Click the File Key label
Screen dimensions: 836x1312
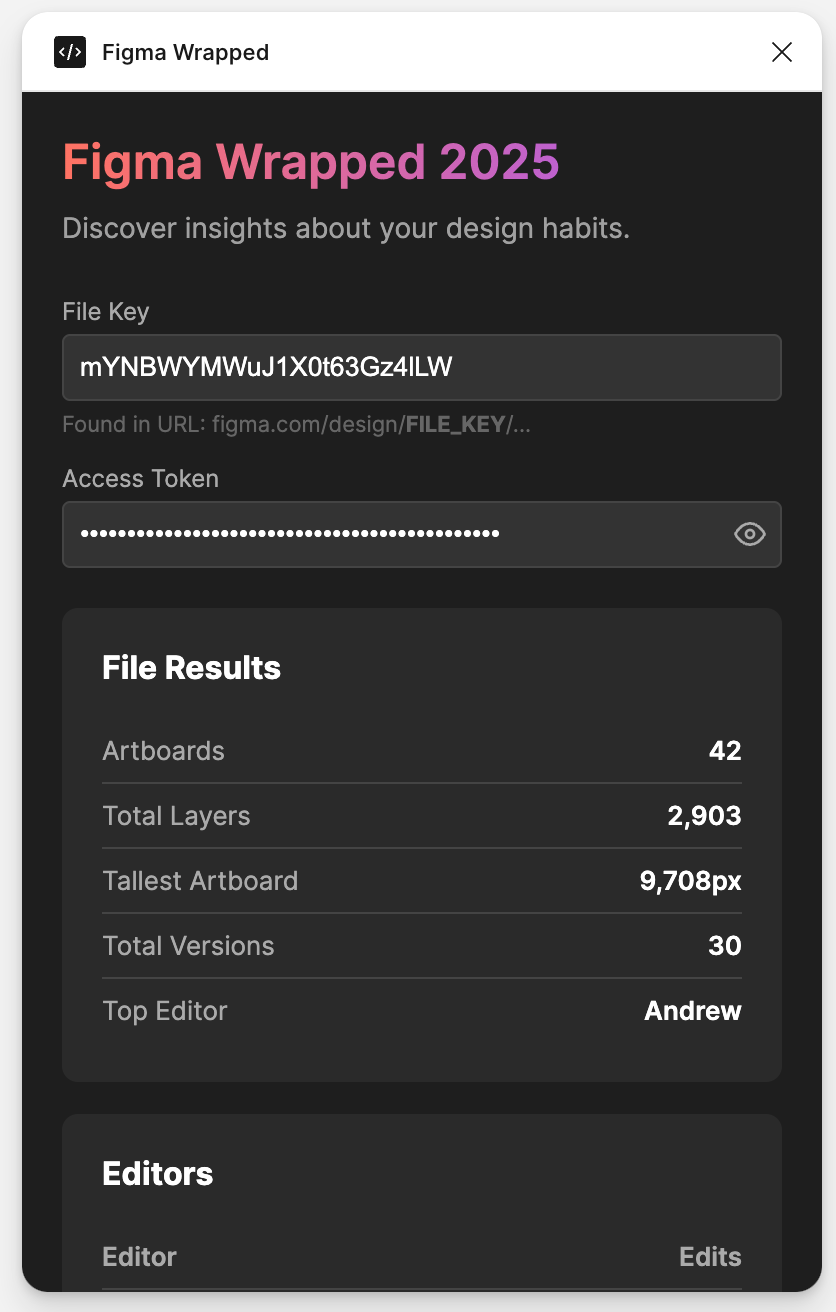coord(106,312)
